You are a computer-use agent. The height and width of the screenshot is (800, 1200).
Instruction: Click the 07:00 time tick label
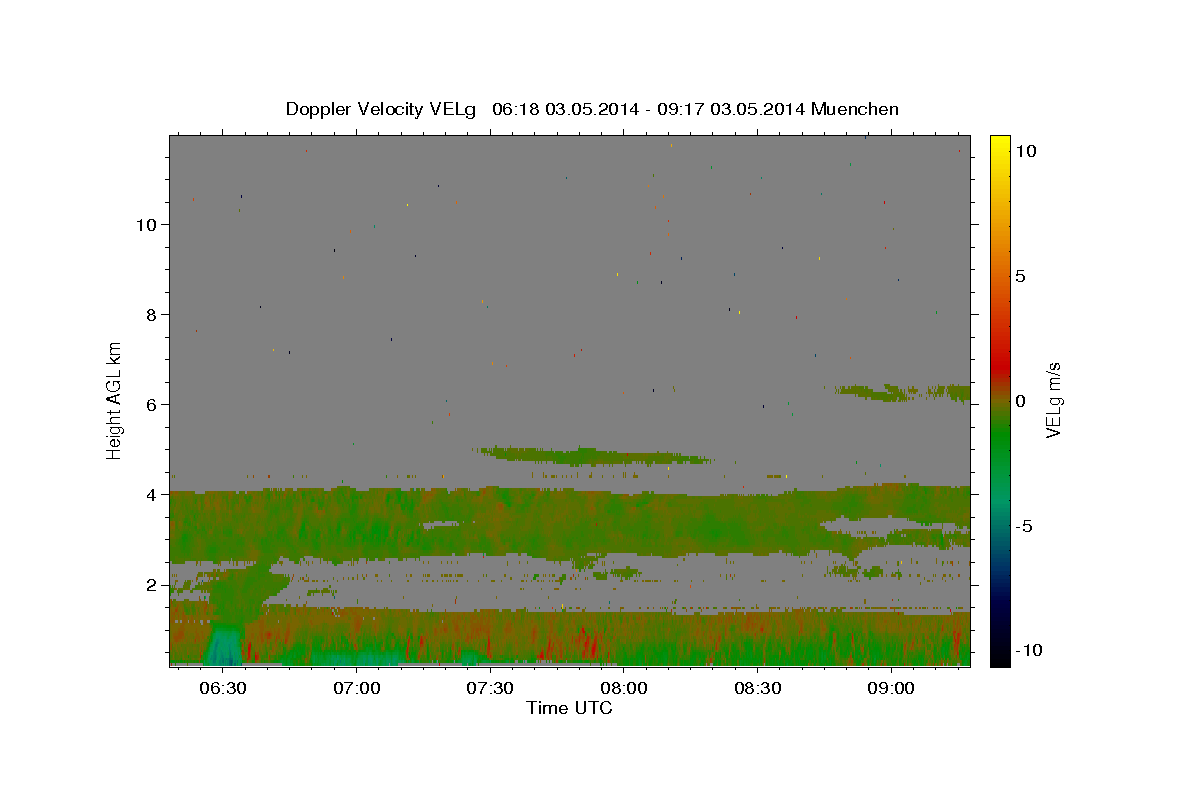[x=356, y=688]
